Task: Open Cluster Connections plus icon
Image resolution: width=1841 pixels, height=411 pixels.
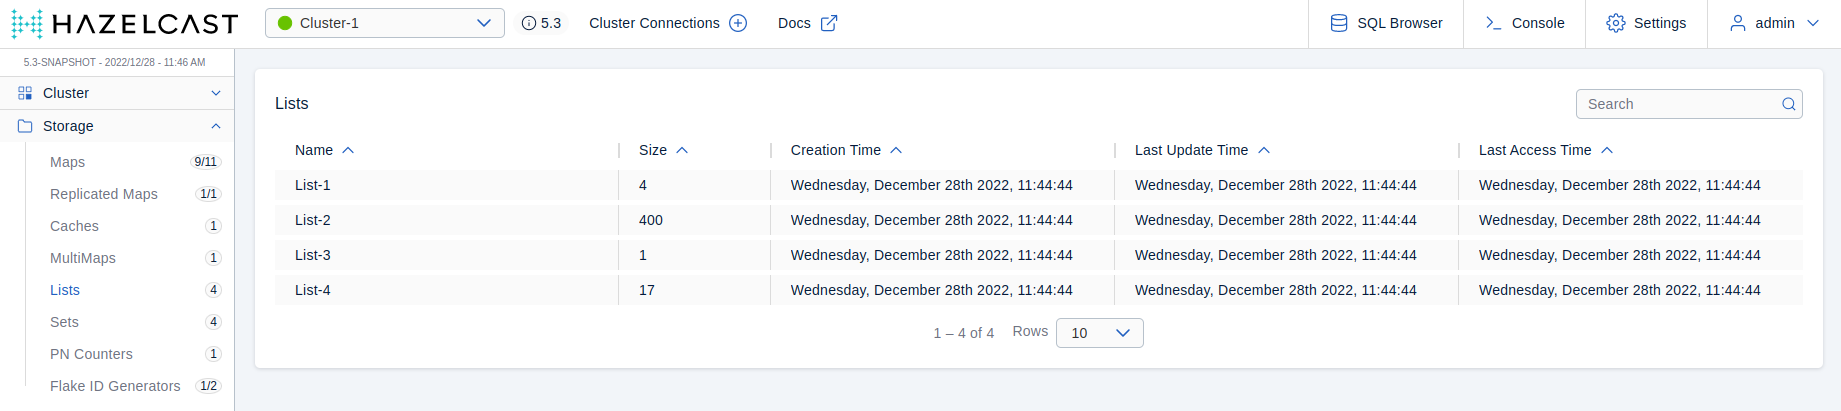Action: (738, 23)
